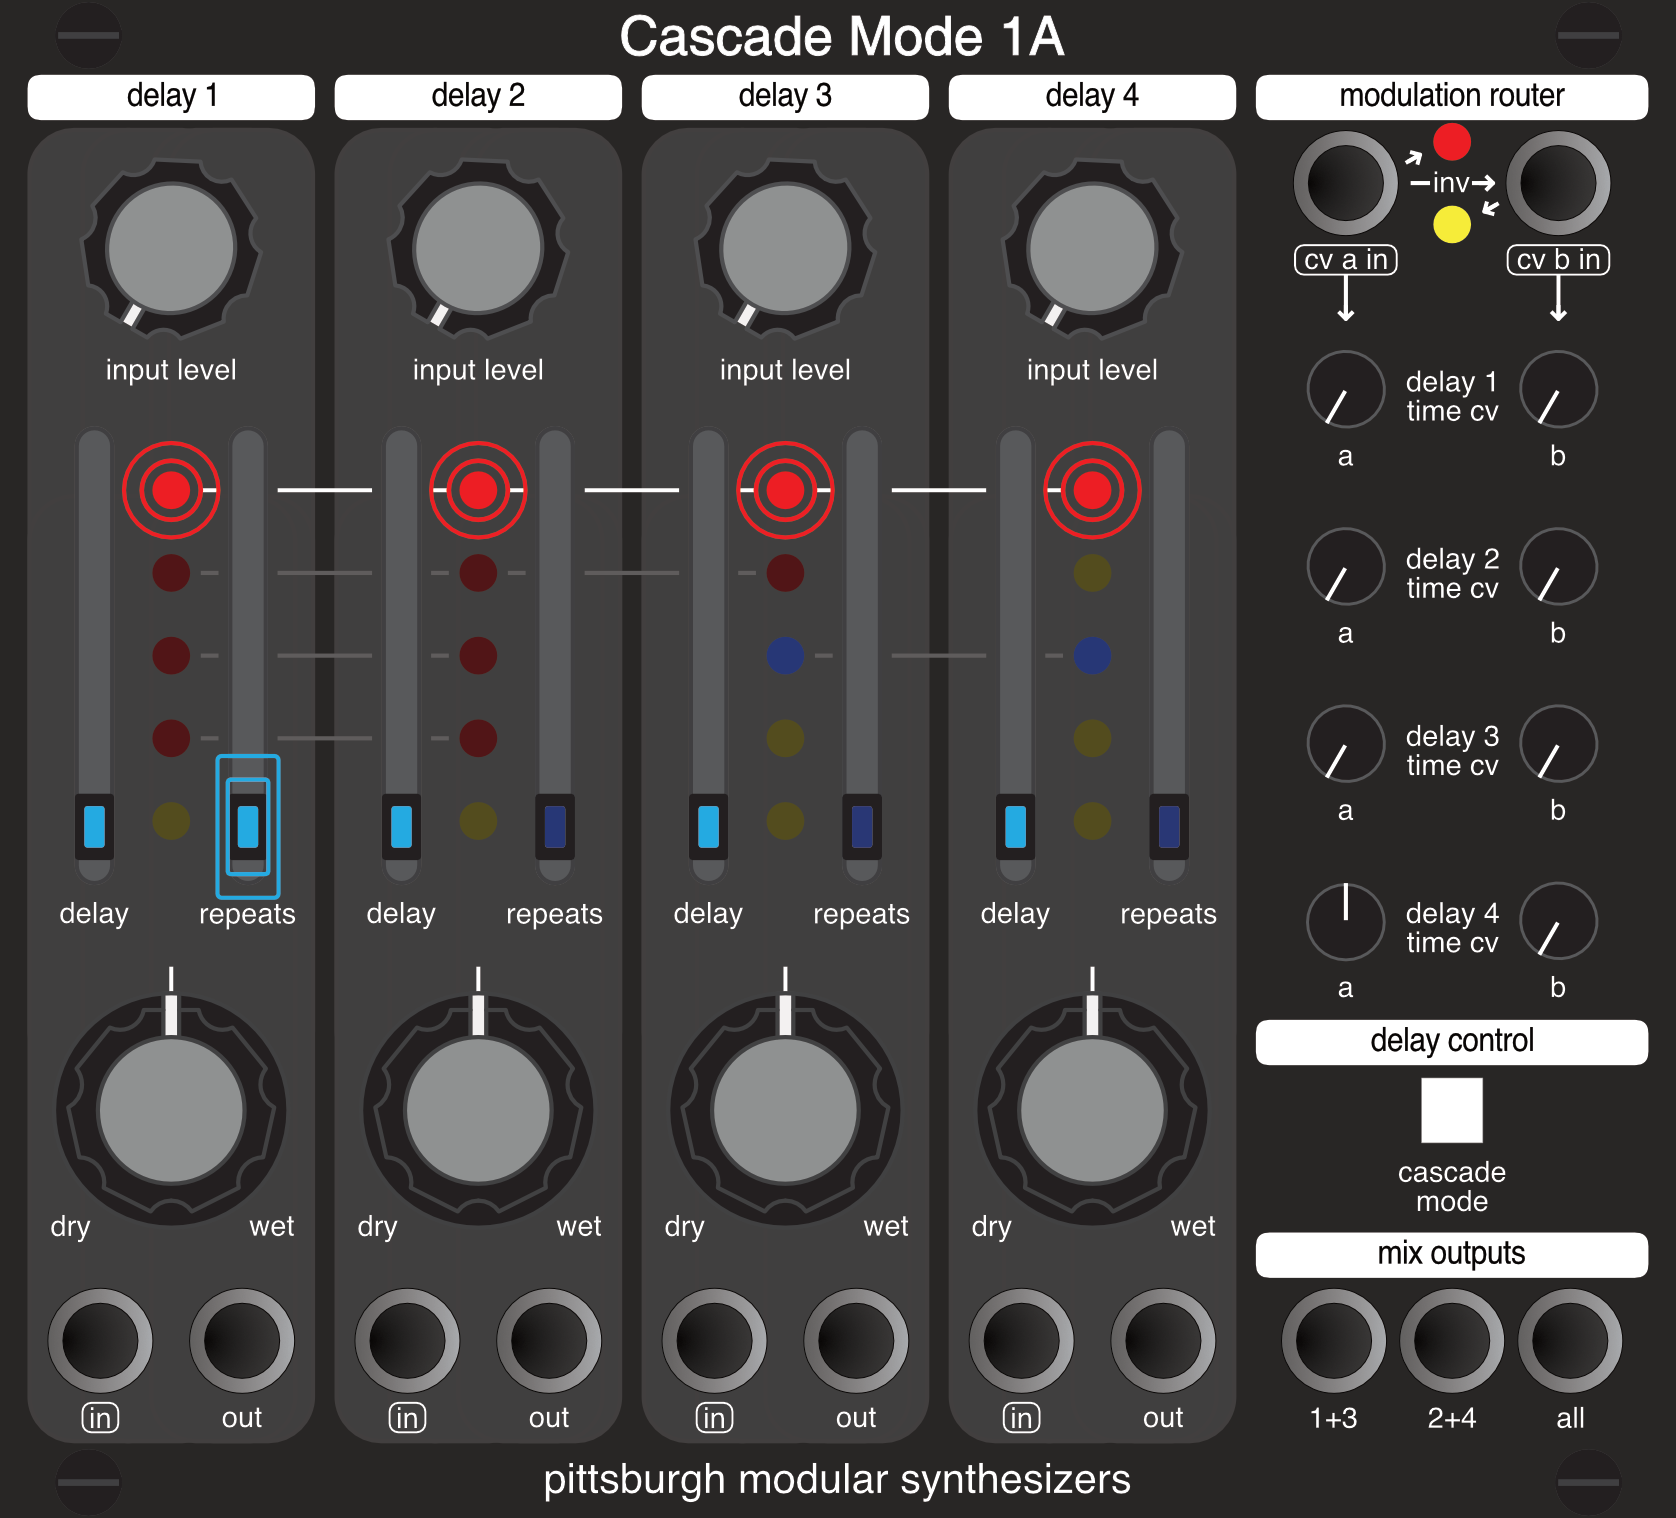
Task: Click the red inv LED indicator
Action: click(1452, 142)
